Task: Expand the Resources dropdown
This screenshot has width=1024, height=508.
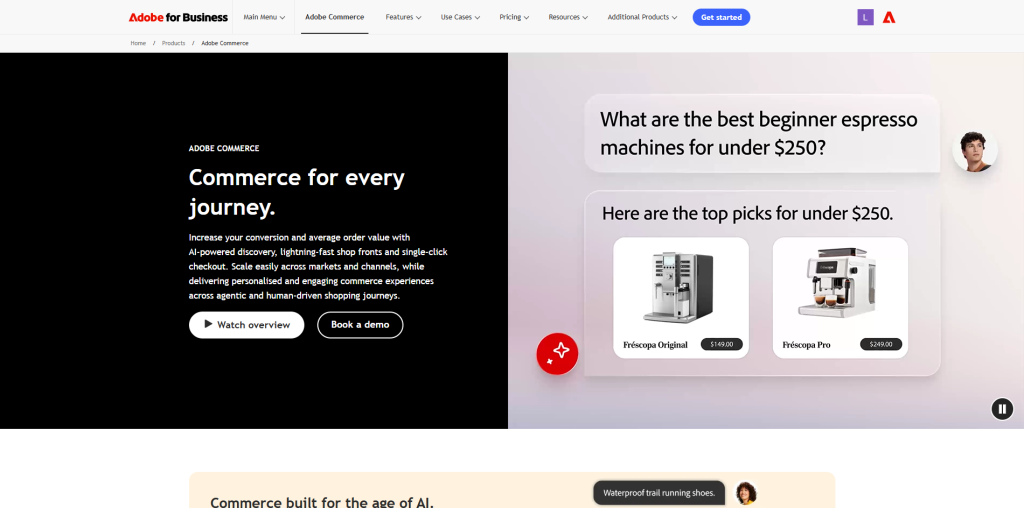Action: (568, 17)
